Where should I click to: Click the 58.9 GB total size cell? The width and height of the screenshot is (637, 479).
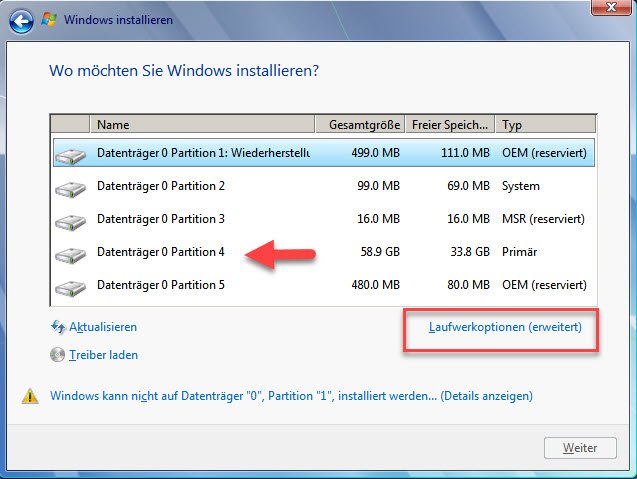click(x=380, y=252)
